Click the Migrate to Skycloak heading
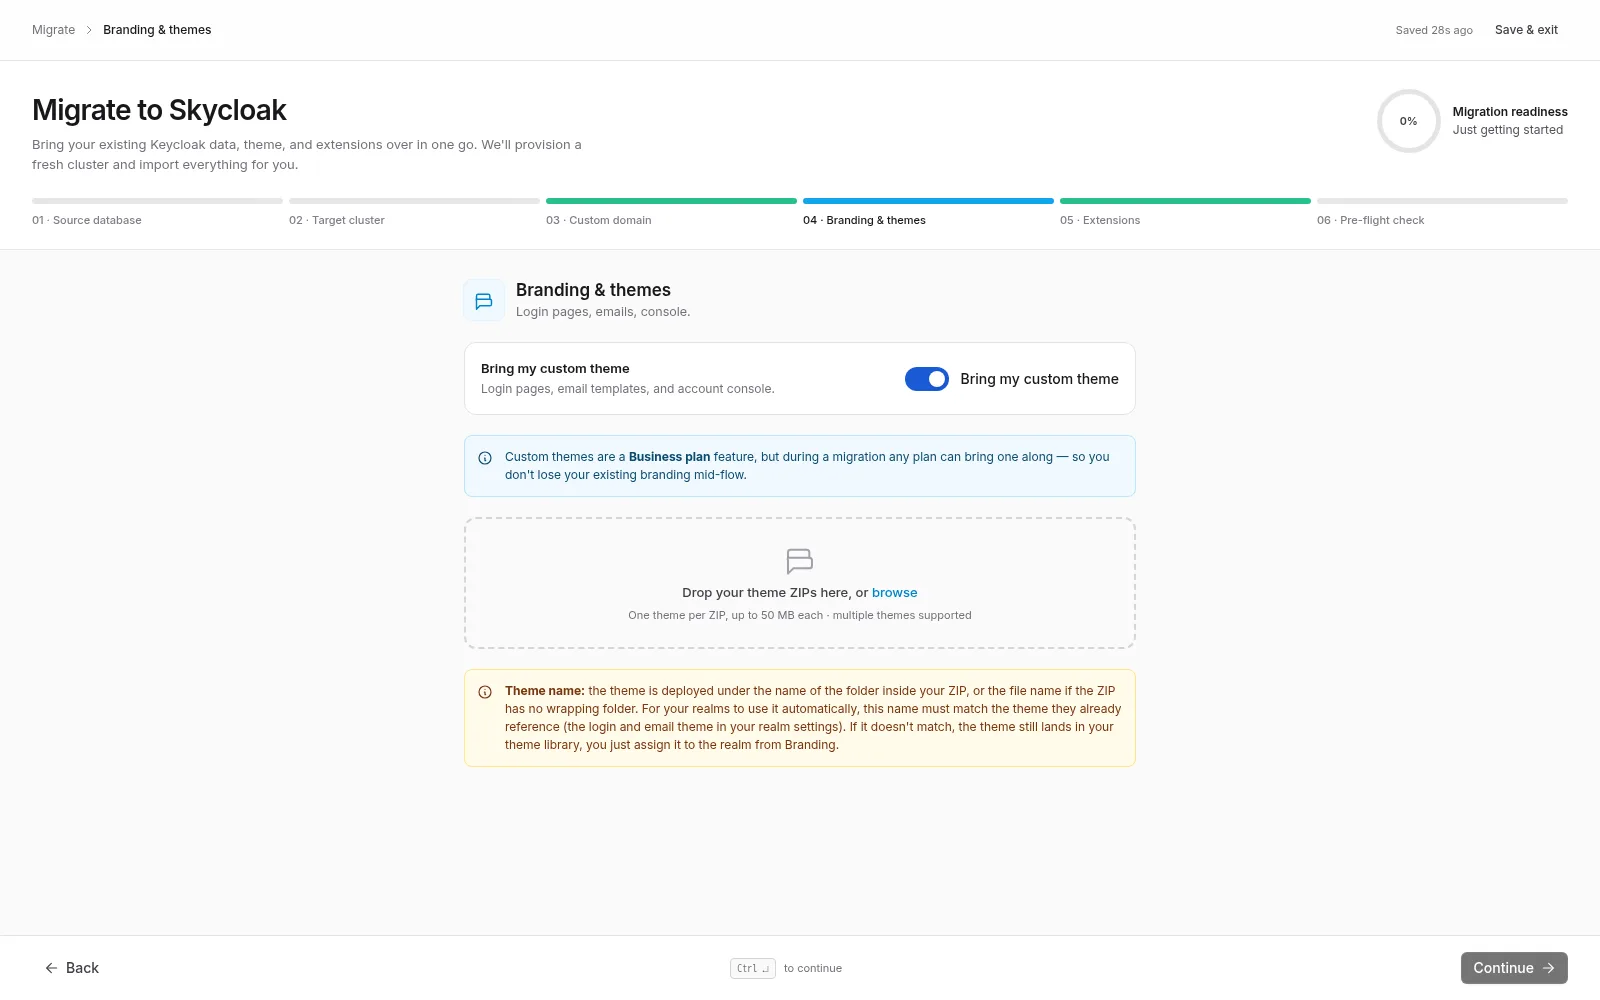The width and height of the screenshot is (1600, 1000). [159, 110]
